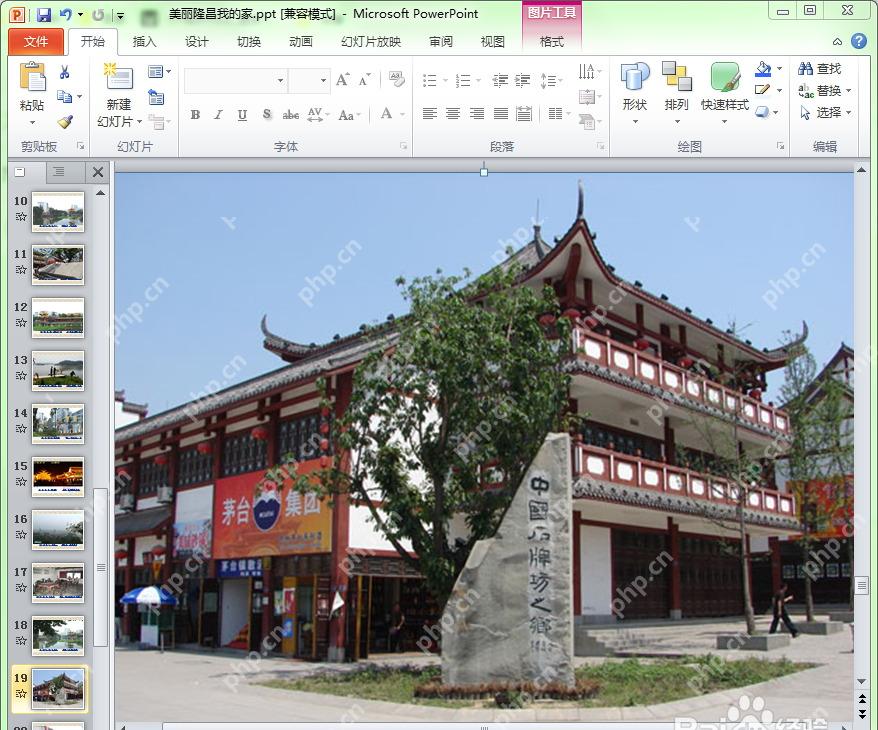Open the Font Color dropdown arrow
The image size is (878, 730).
tap(403, 114)
